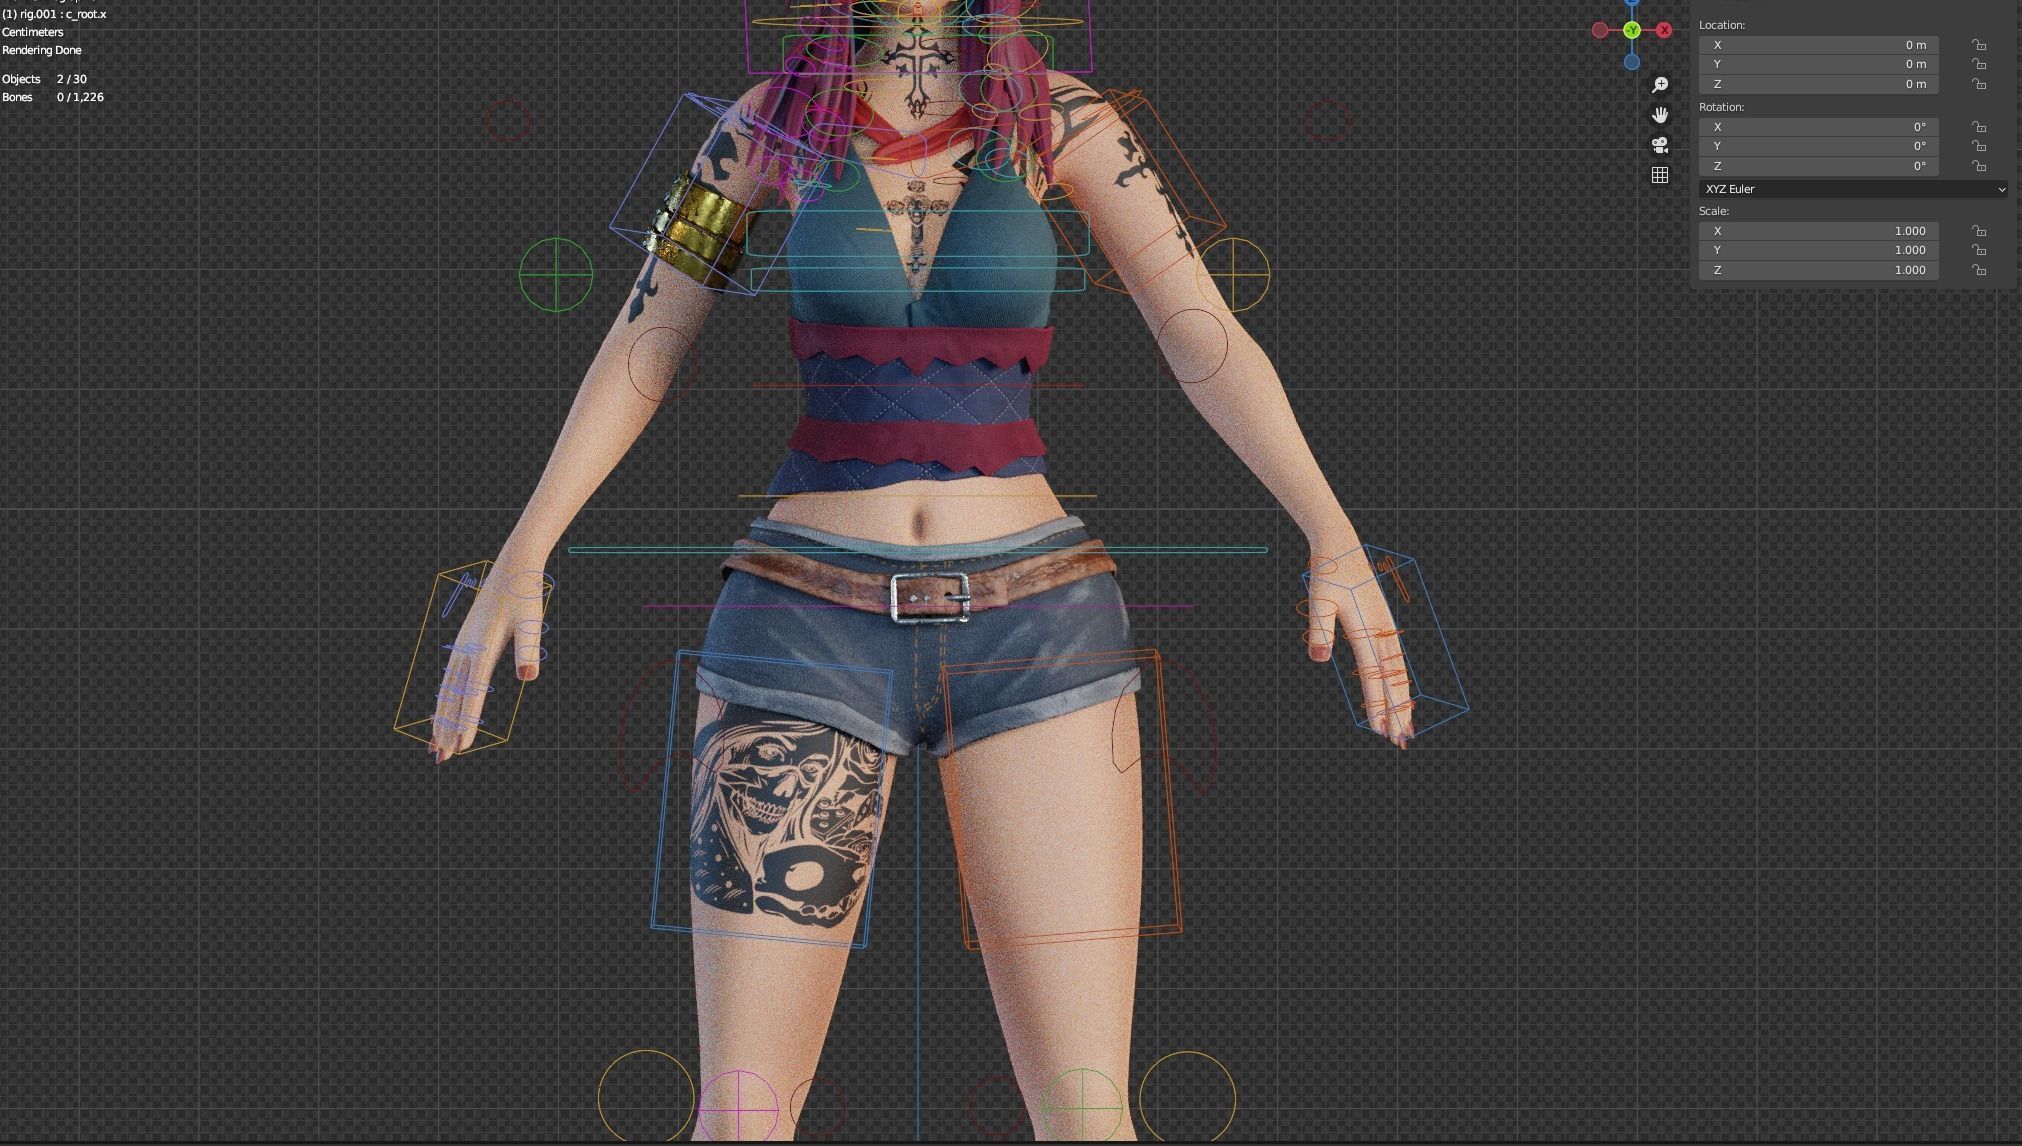The width and height of the screenshot is (2022, 1146).
Task: Lock the Scale X value
Action: (1979, 231)
